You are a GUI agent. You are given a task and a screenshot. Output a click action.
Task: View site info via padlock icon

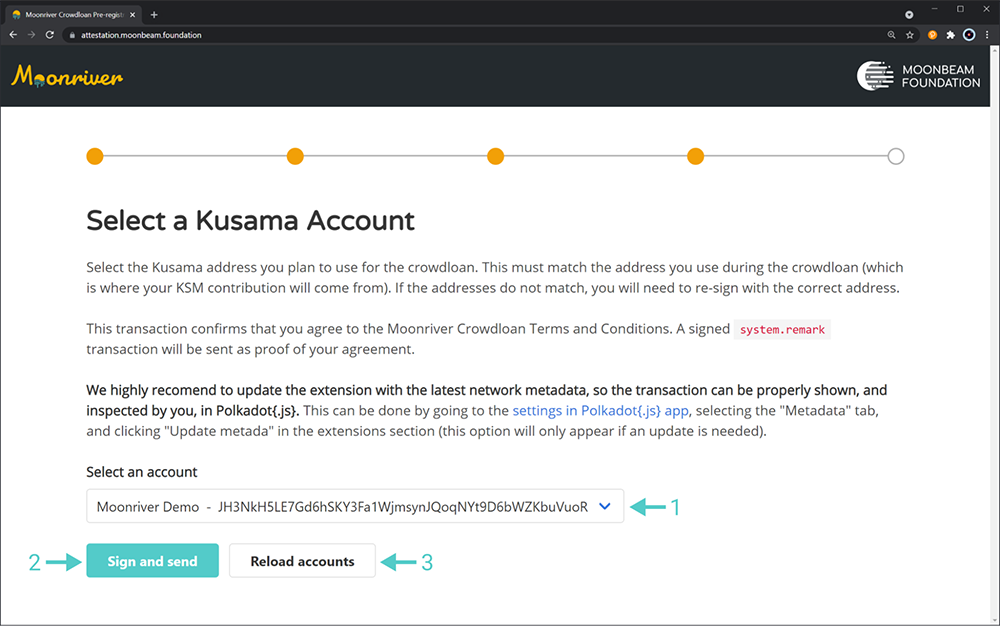[70, 35]
